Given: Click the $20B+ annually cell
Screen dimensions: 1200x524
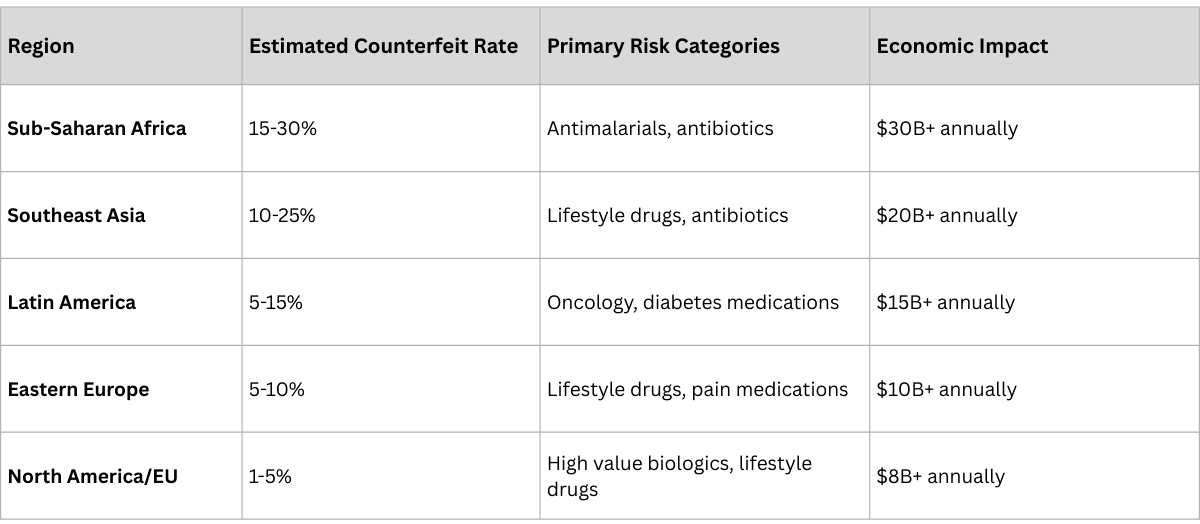Looking at the screenshot, I should click(947, 215).
